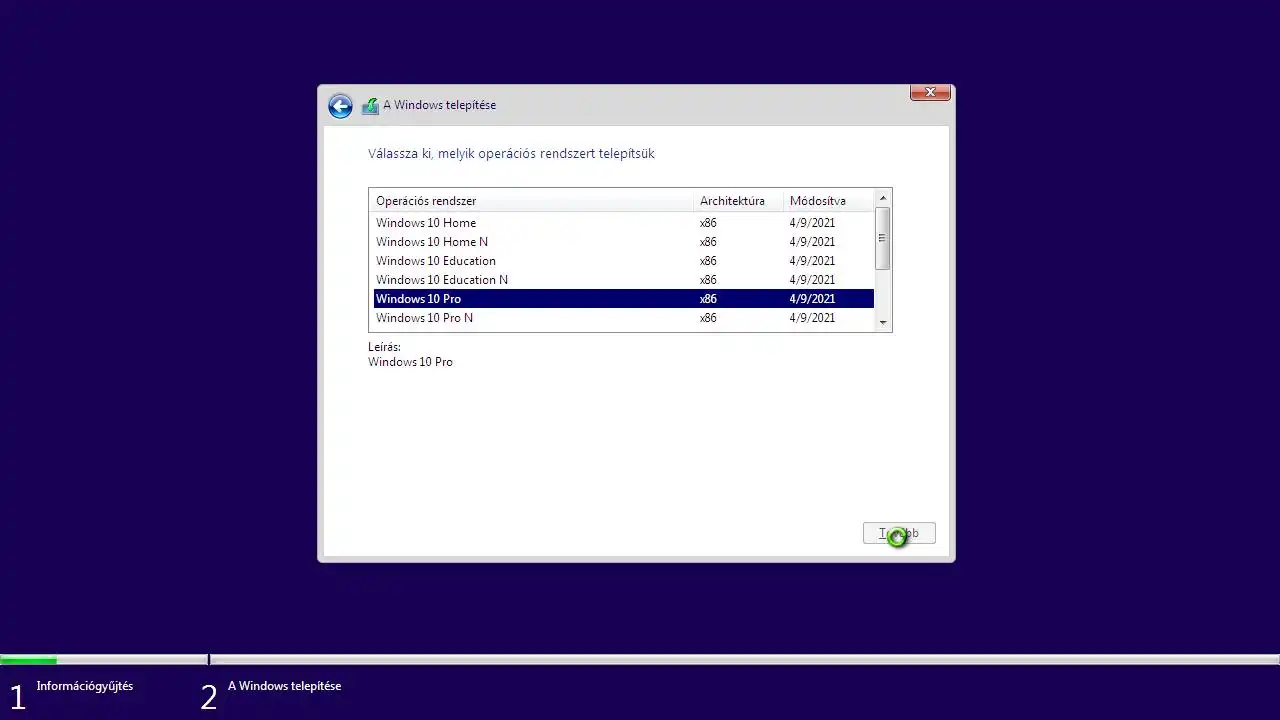Select Windows 10 Home N edition
Screen dimensions: 1280x720
pos(623,242)
